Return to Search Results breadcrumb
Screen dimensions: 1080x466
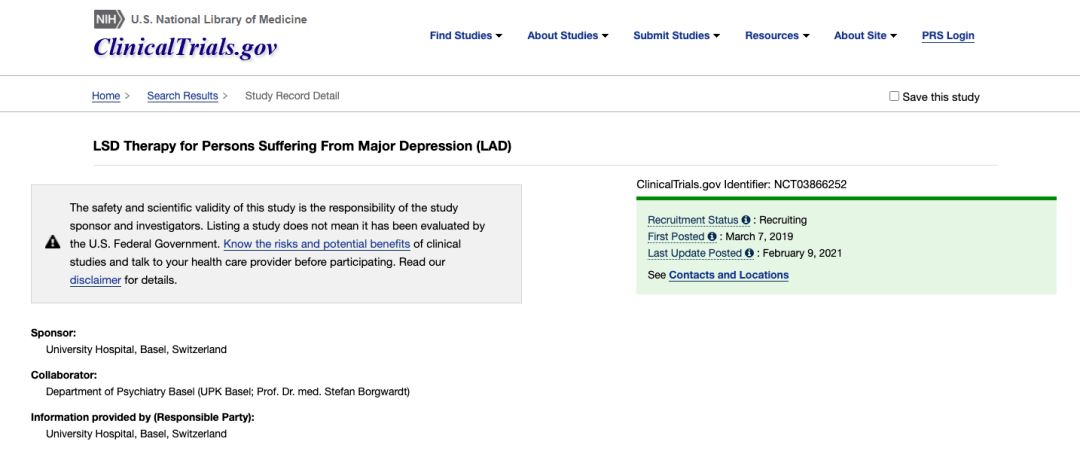(183, 96)
